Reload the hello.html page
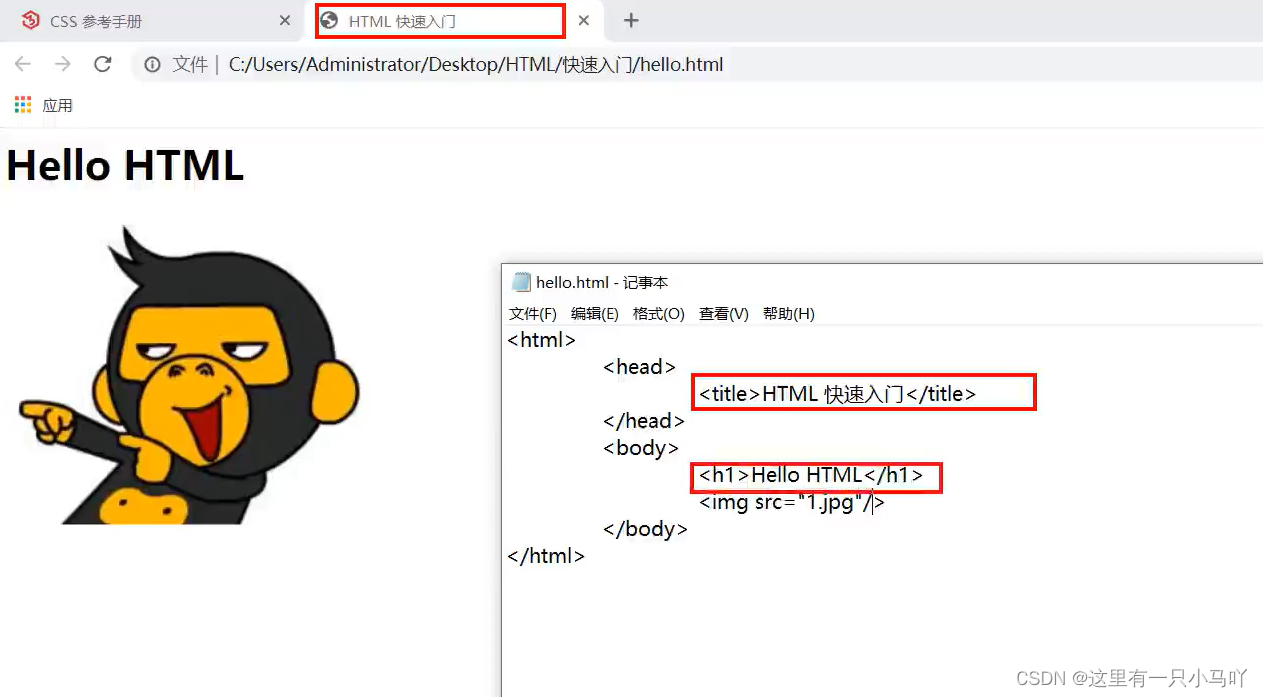 click(x=102, y=64)
